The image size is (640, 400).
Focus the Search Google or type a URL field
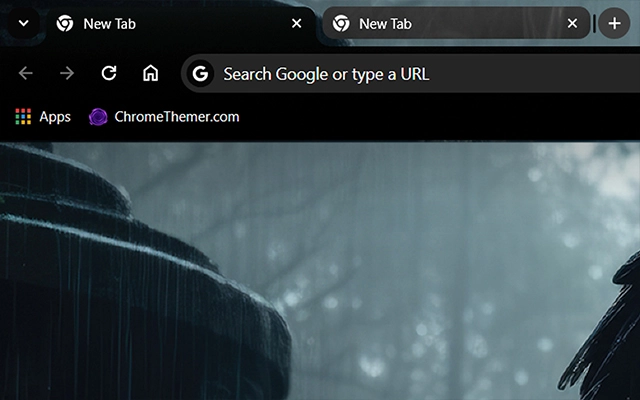coord(410,73)
